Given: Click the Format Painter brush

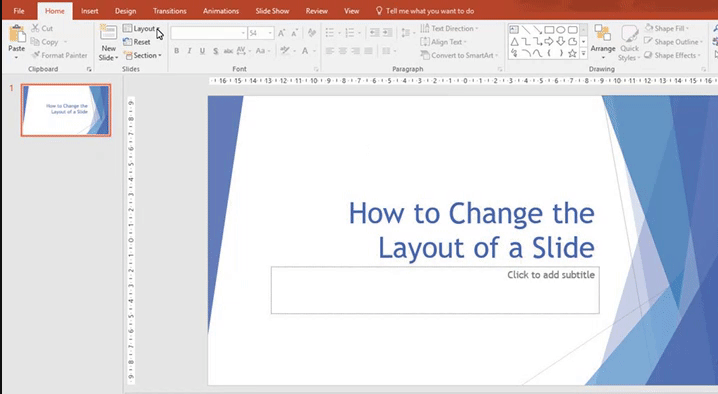Looking at the screenshot, I should point(36,55).
